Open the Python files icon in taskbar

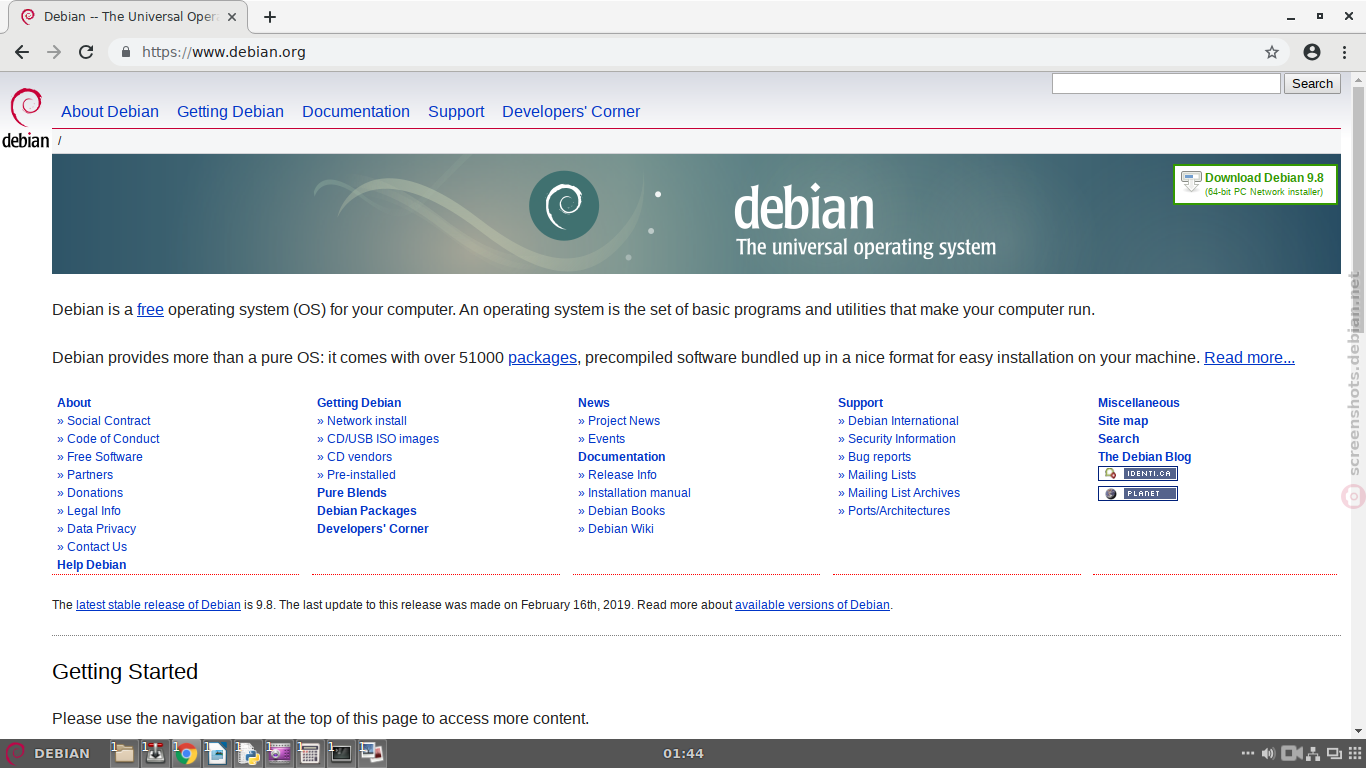click(x=247, y=754)
